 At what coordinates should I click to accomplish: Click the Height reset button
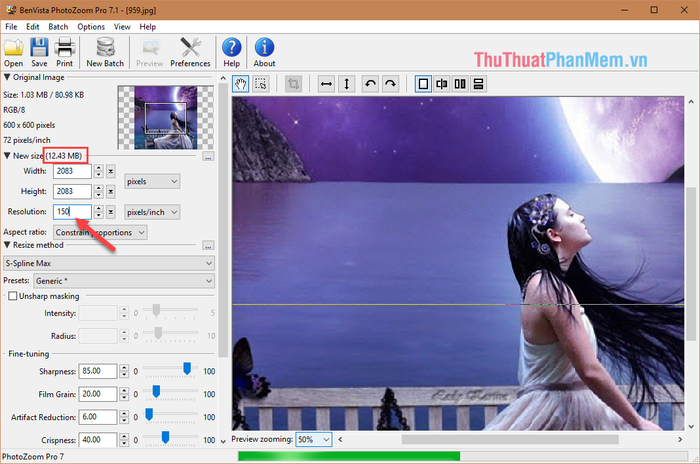tap(111, 192)
